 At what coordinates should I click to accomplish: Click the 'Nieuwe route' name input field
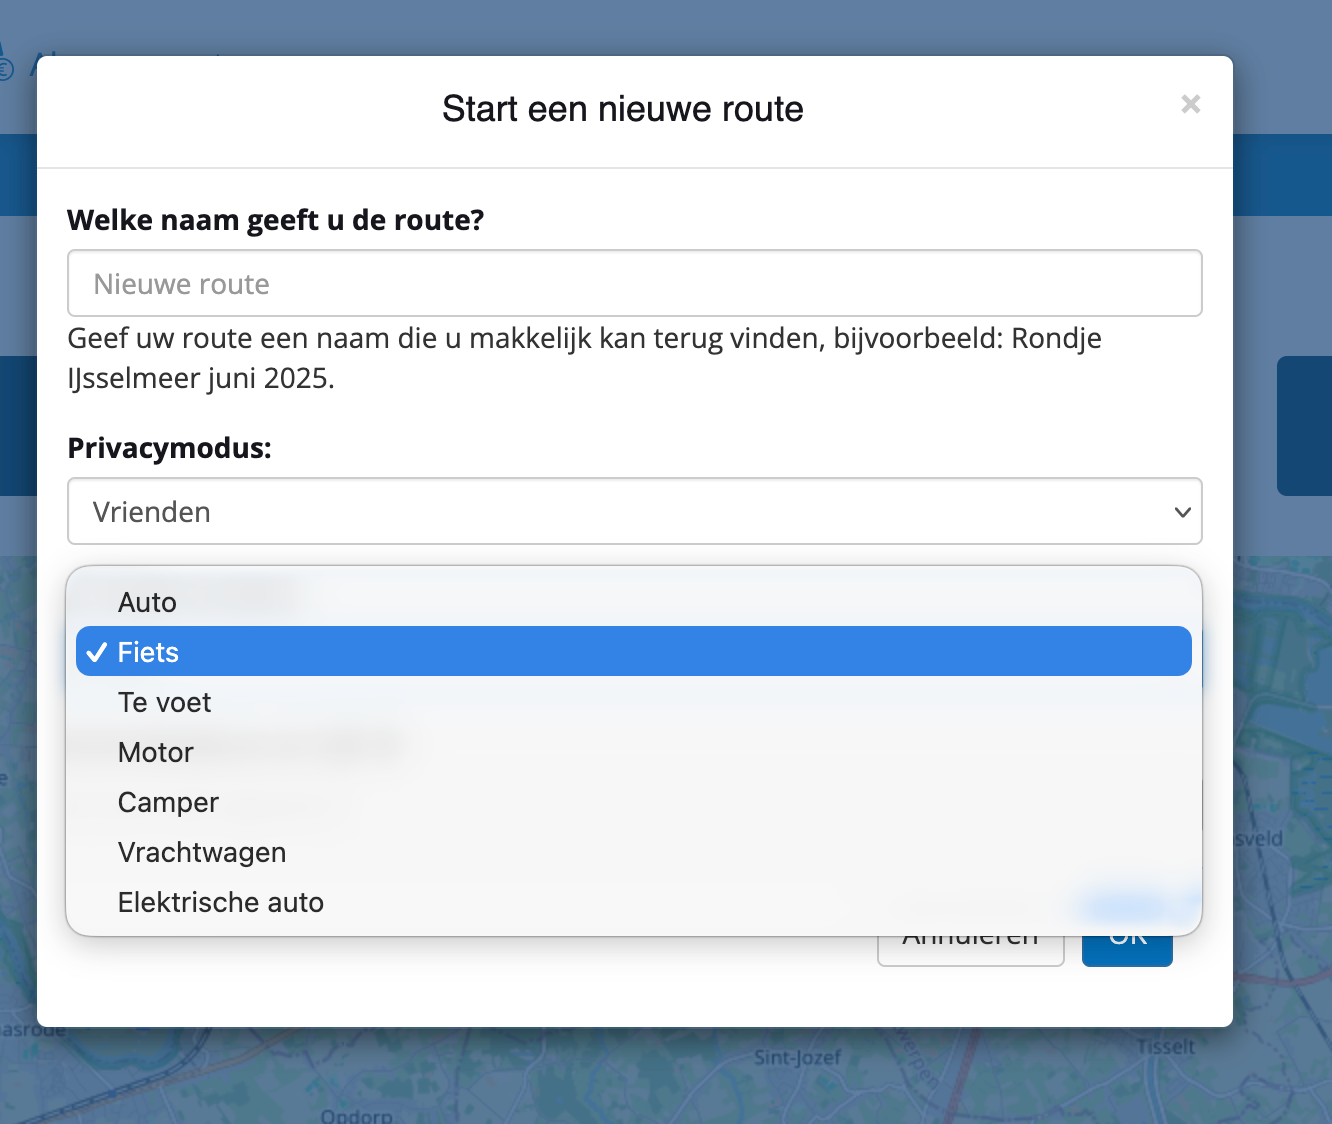634,284
